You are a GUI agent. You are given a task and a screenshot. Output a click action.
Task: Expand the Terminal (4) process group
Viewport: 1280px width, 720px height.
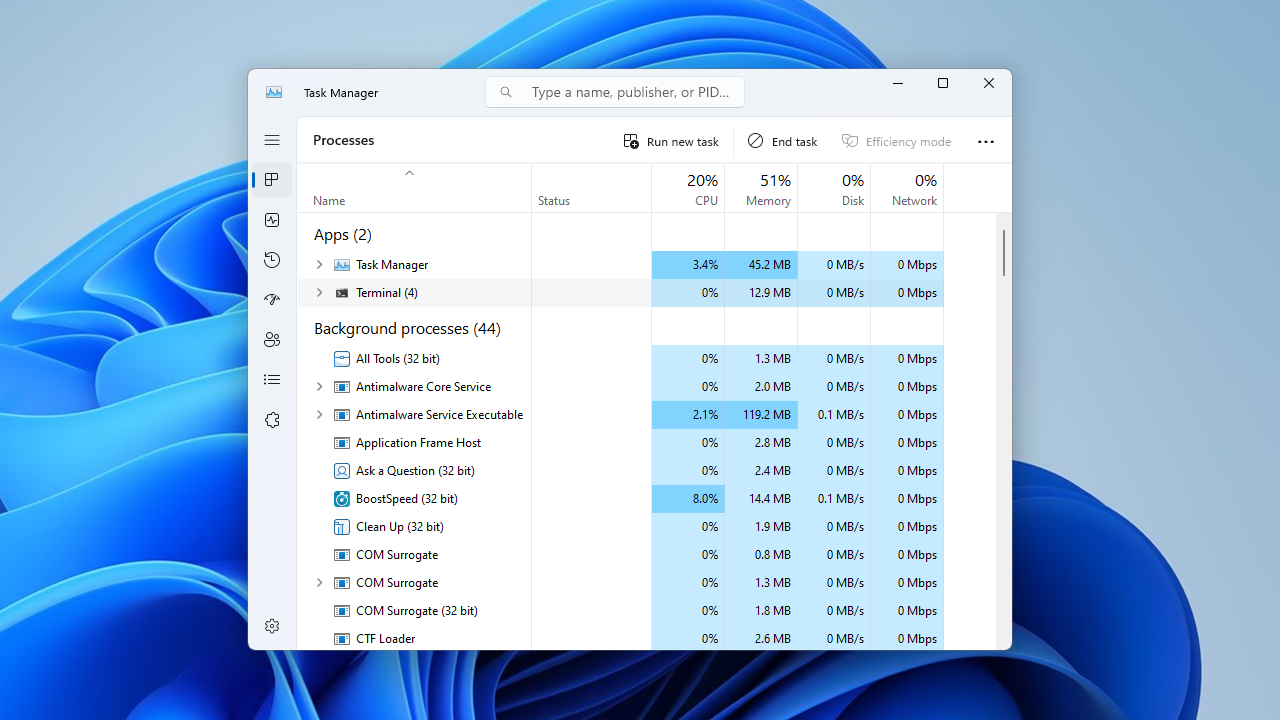pyautogui.click(x=319, y=293)
